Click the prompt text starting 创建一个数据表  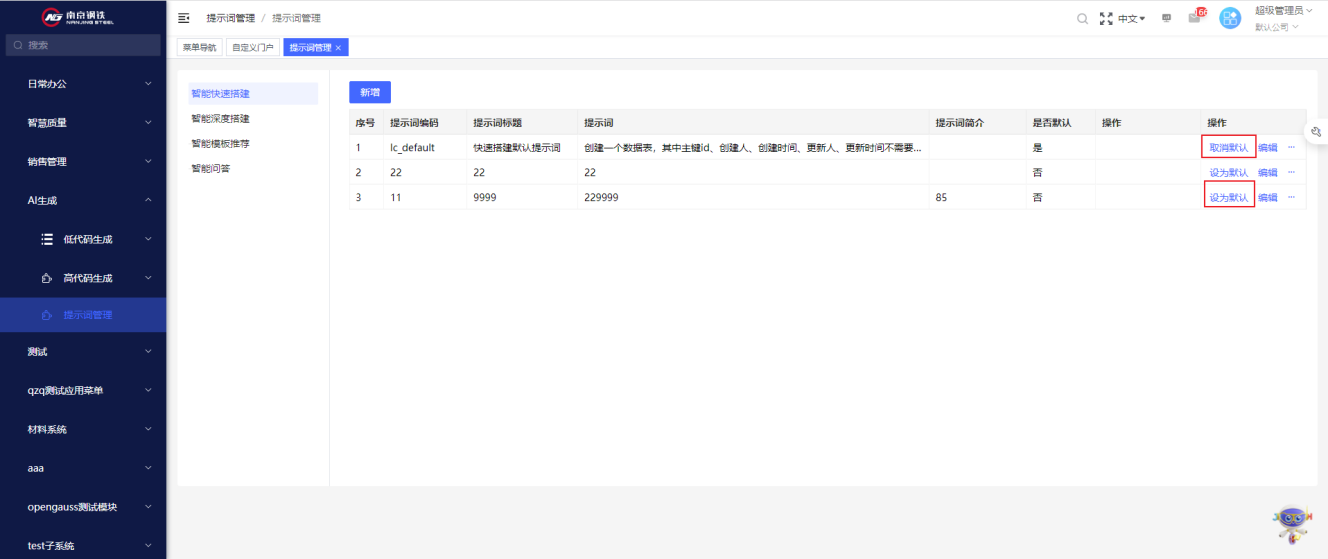click(753, 147)
